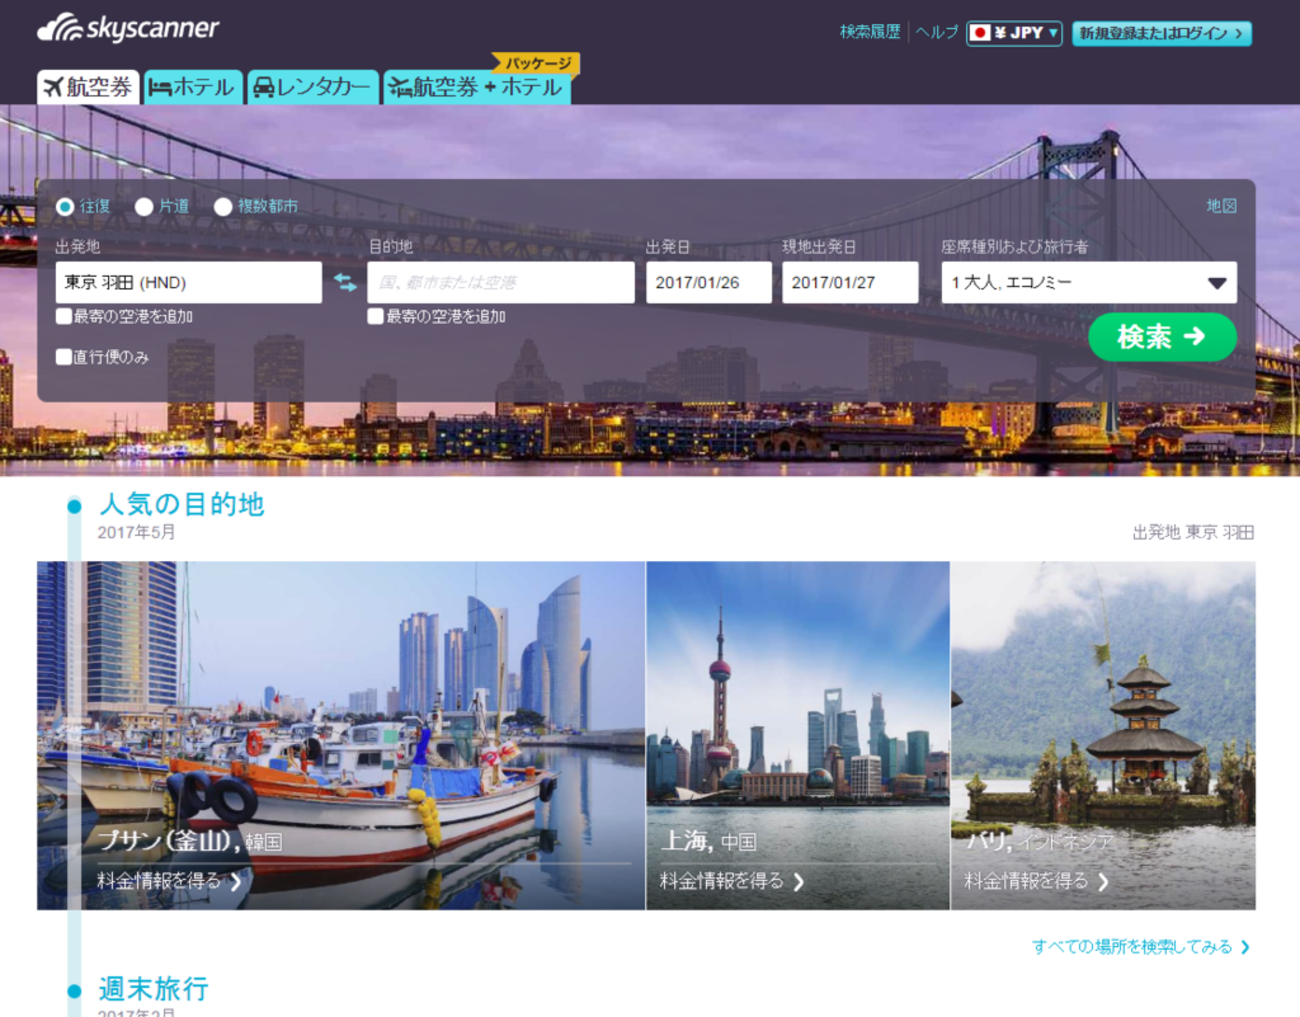Click the 週末旅行 heading
The height and width of the screenshot is (1017, 1300).
coord(153,989)
